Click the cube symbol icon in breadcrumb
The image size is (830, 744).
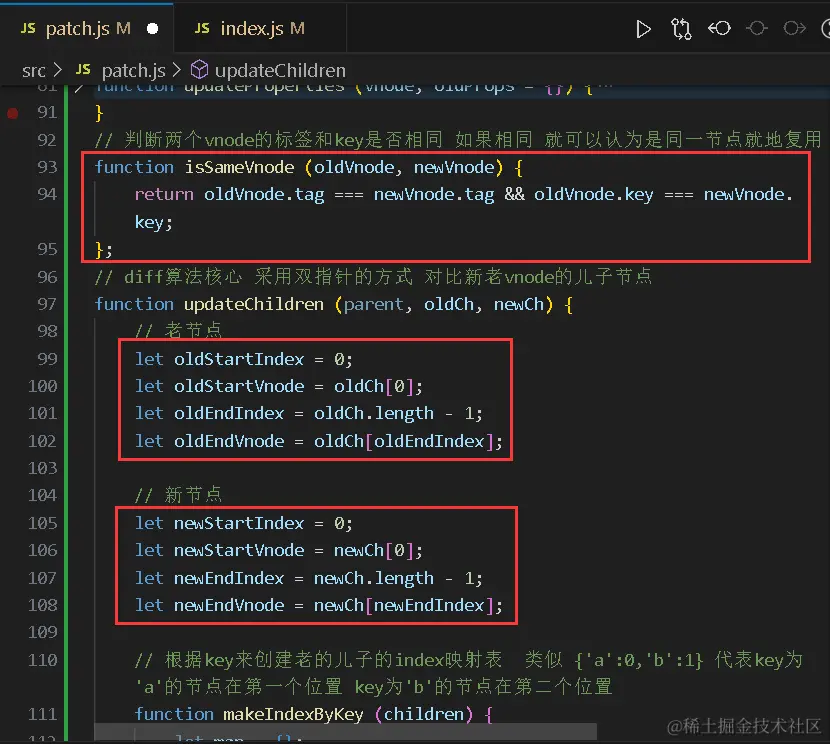[x=200, y=70]
